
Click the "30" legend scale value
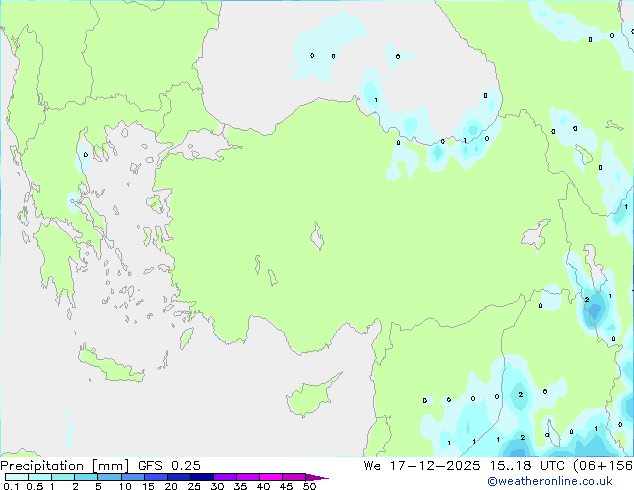[217, 486]
